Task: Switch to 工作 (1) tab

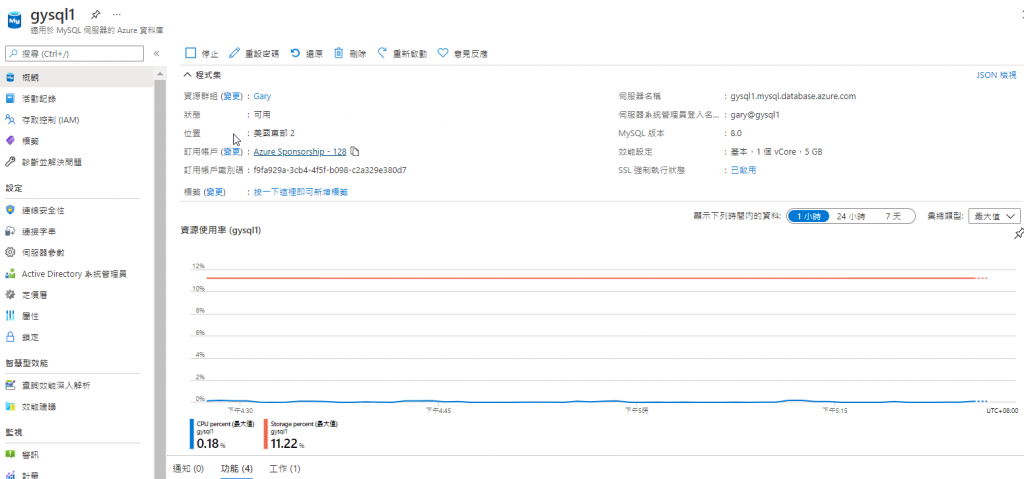Action: pyautogui.click(x=285, y=469)
